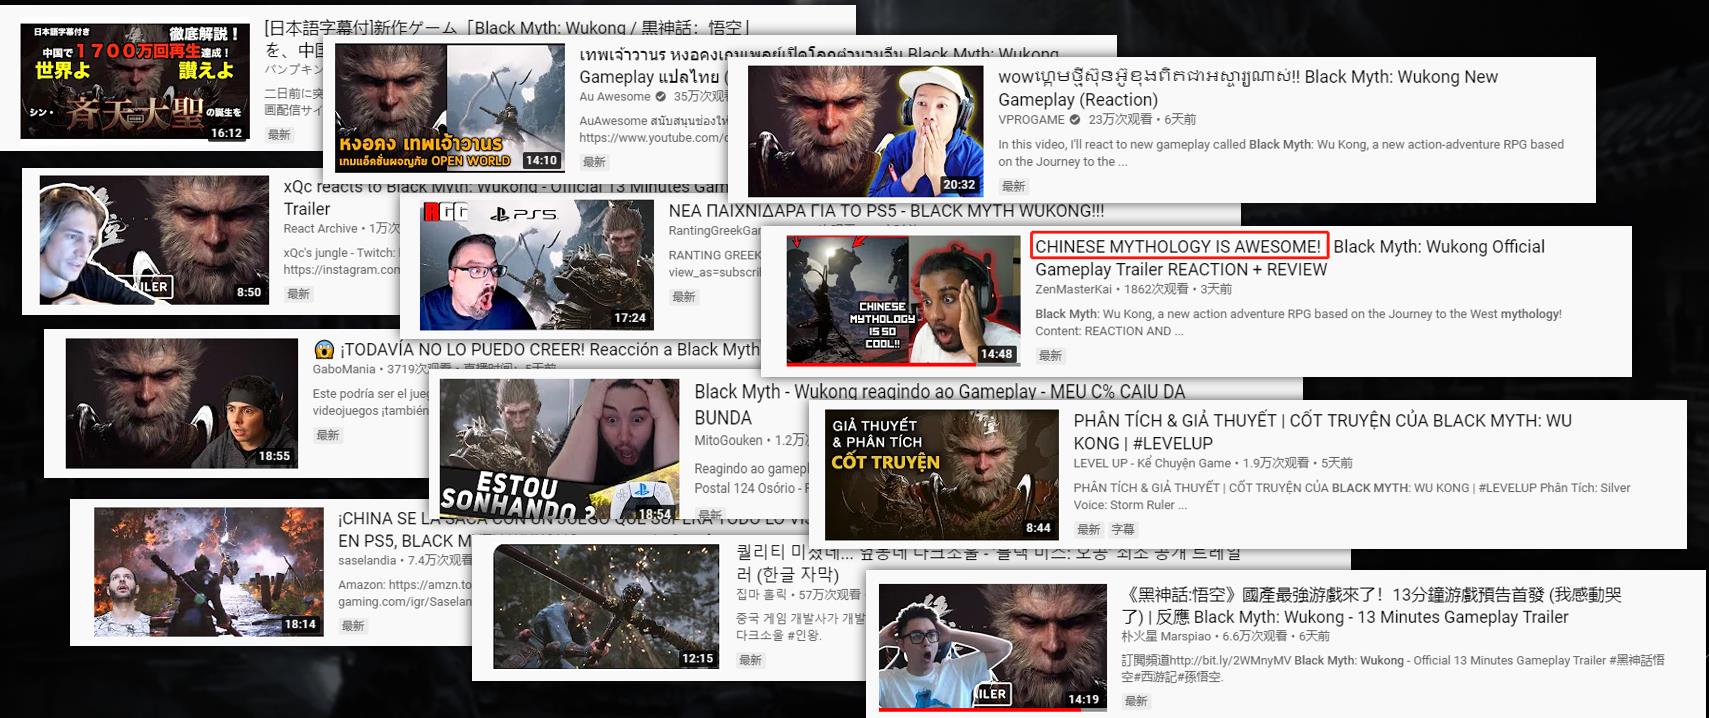Click the '1862次观看 • 3天前' view count text
1709x718 pixels.
point(1178,289)
